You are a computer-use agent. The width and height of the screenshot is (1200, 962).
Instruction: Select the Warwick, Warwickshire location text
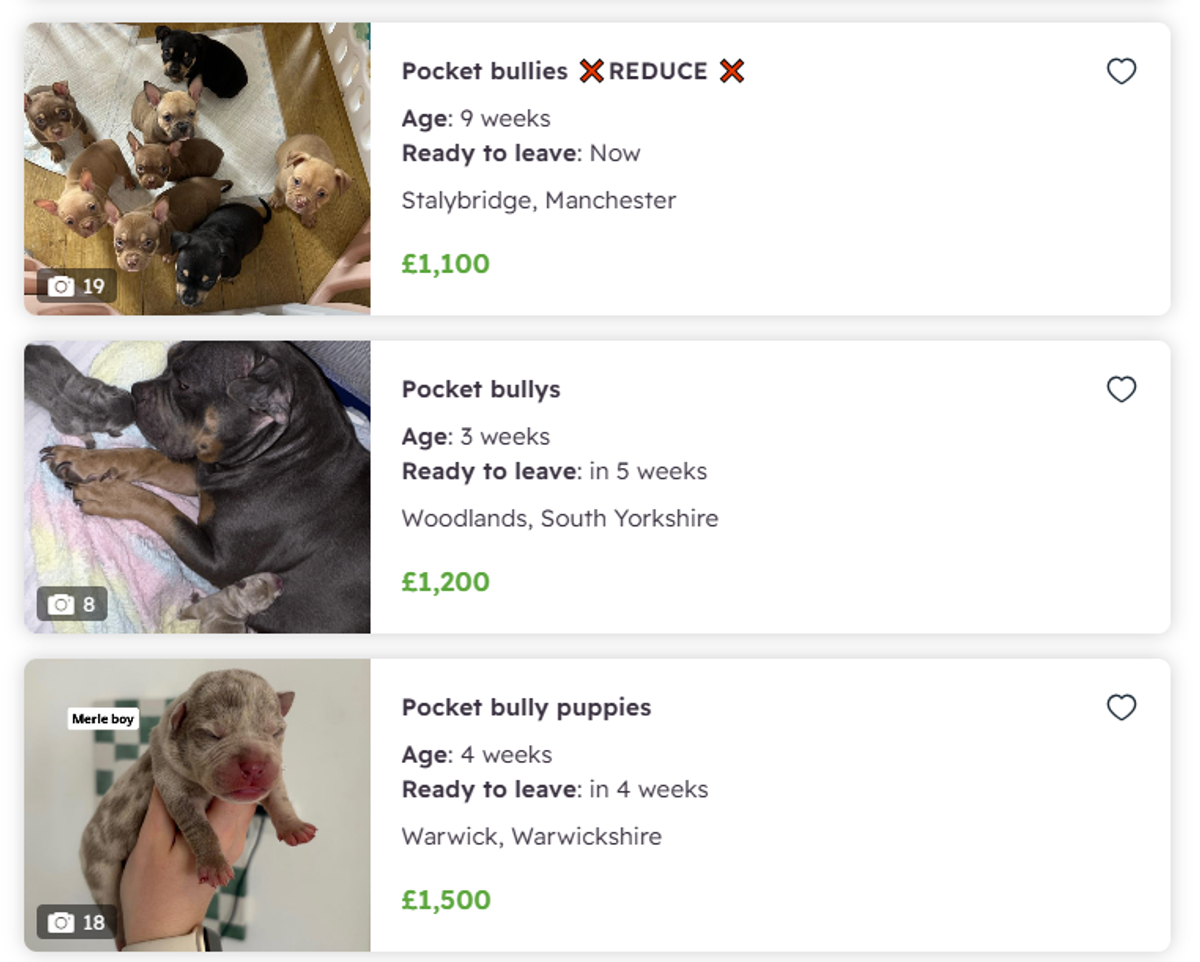(531, 836)
